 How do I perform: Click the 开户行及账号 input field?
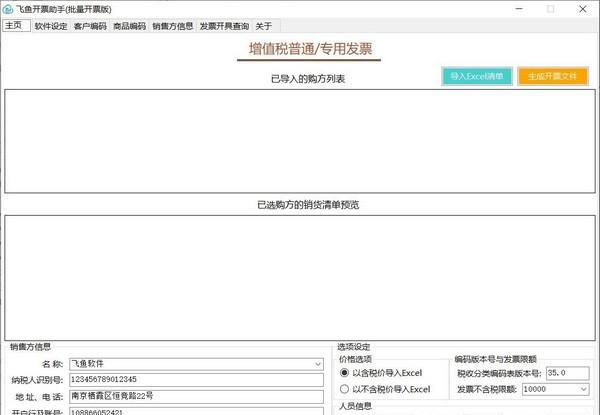click(x=196, y=411)
